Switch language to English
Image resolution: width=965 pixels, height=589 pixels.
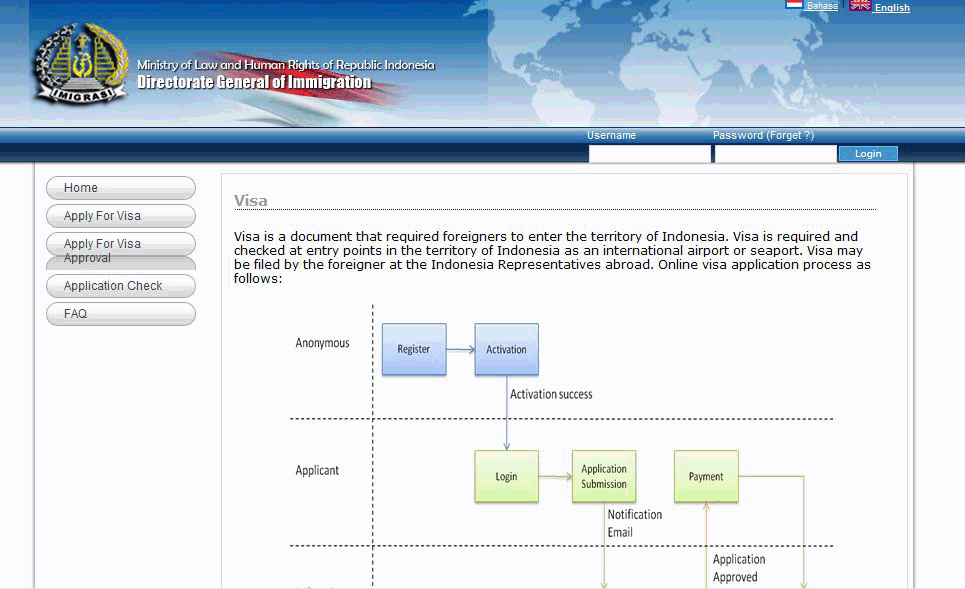(x=892, y=8)
